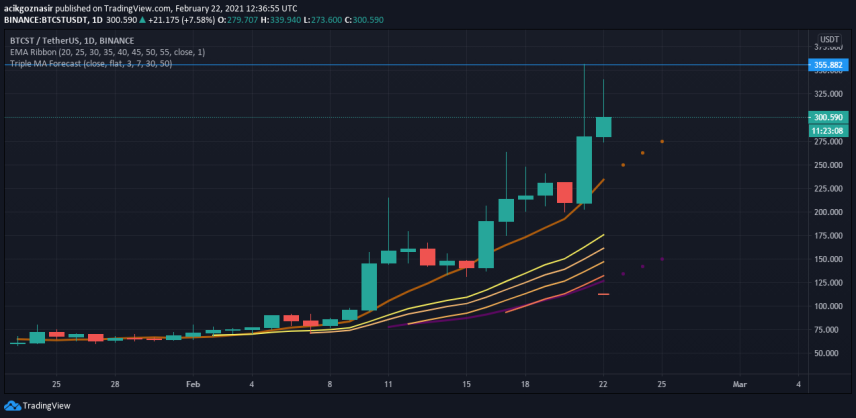Click the 18 date label on time axis

[x=525, y=384]
